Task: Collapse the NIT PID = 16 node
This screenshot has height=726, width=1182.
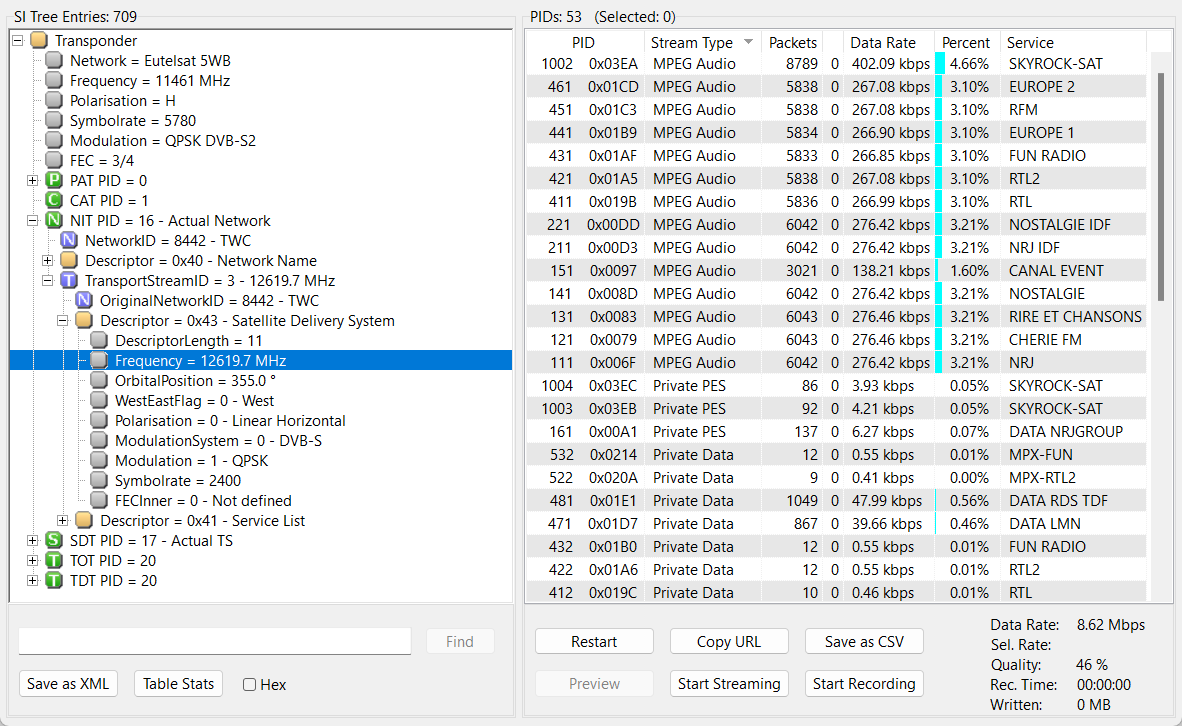Action: (x=32, y=221)
